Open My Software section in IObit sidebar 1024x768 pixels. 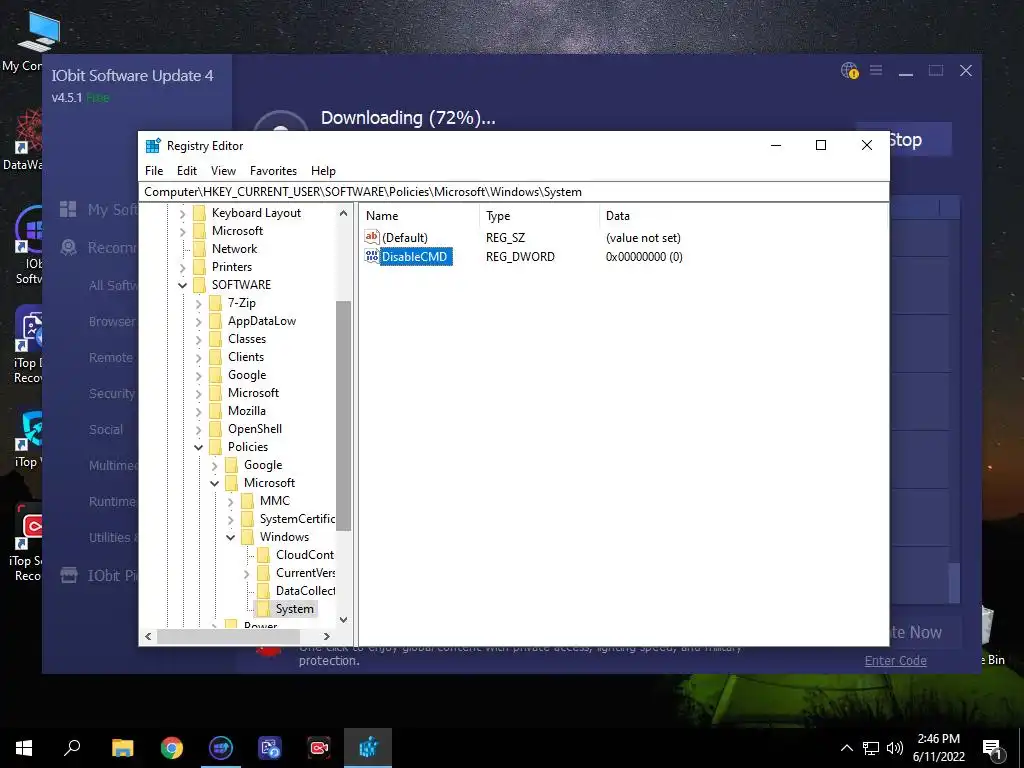pyautogui.click(x=99, y=209)
